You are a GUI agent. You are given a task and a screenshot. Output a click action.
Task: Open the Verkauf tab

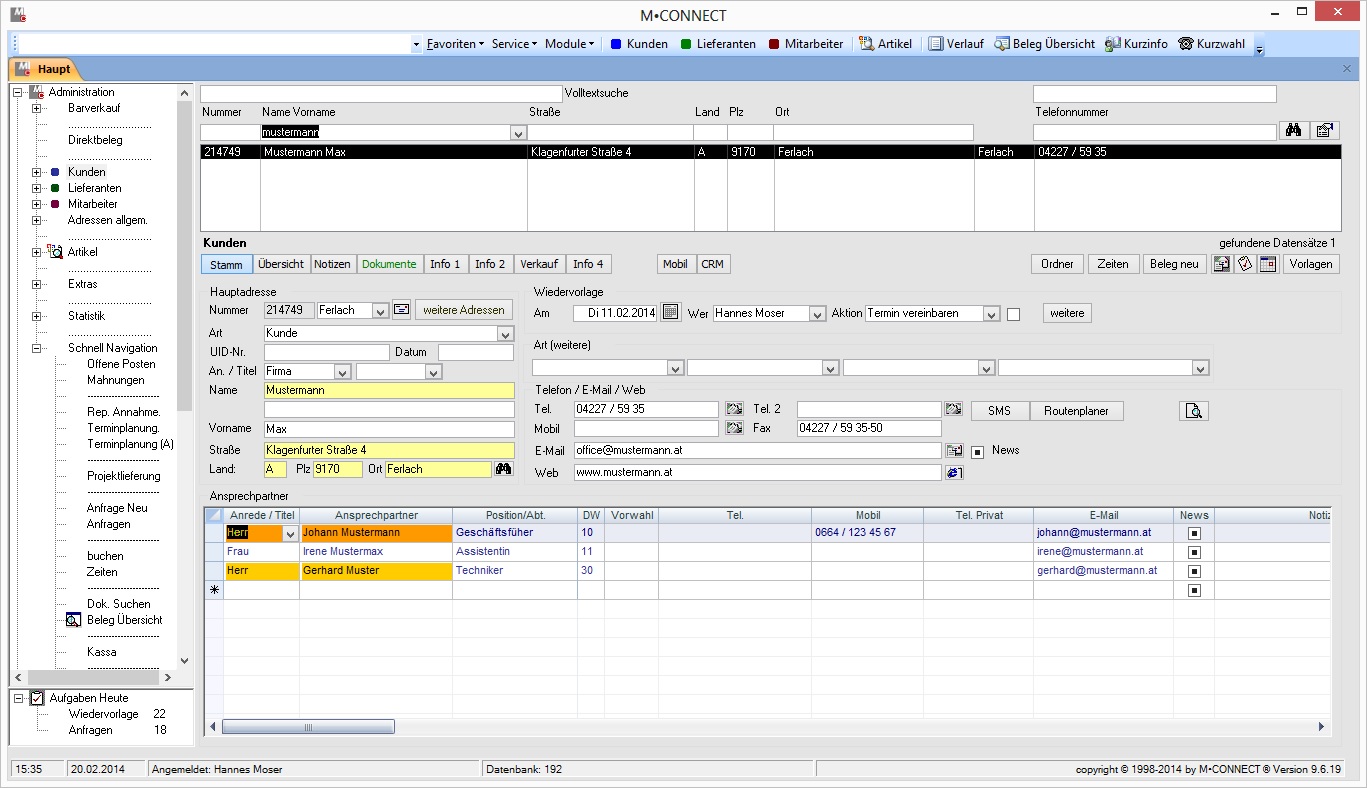point(539,264)
